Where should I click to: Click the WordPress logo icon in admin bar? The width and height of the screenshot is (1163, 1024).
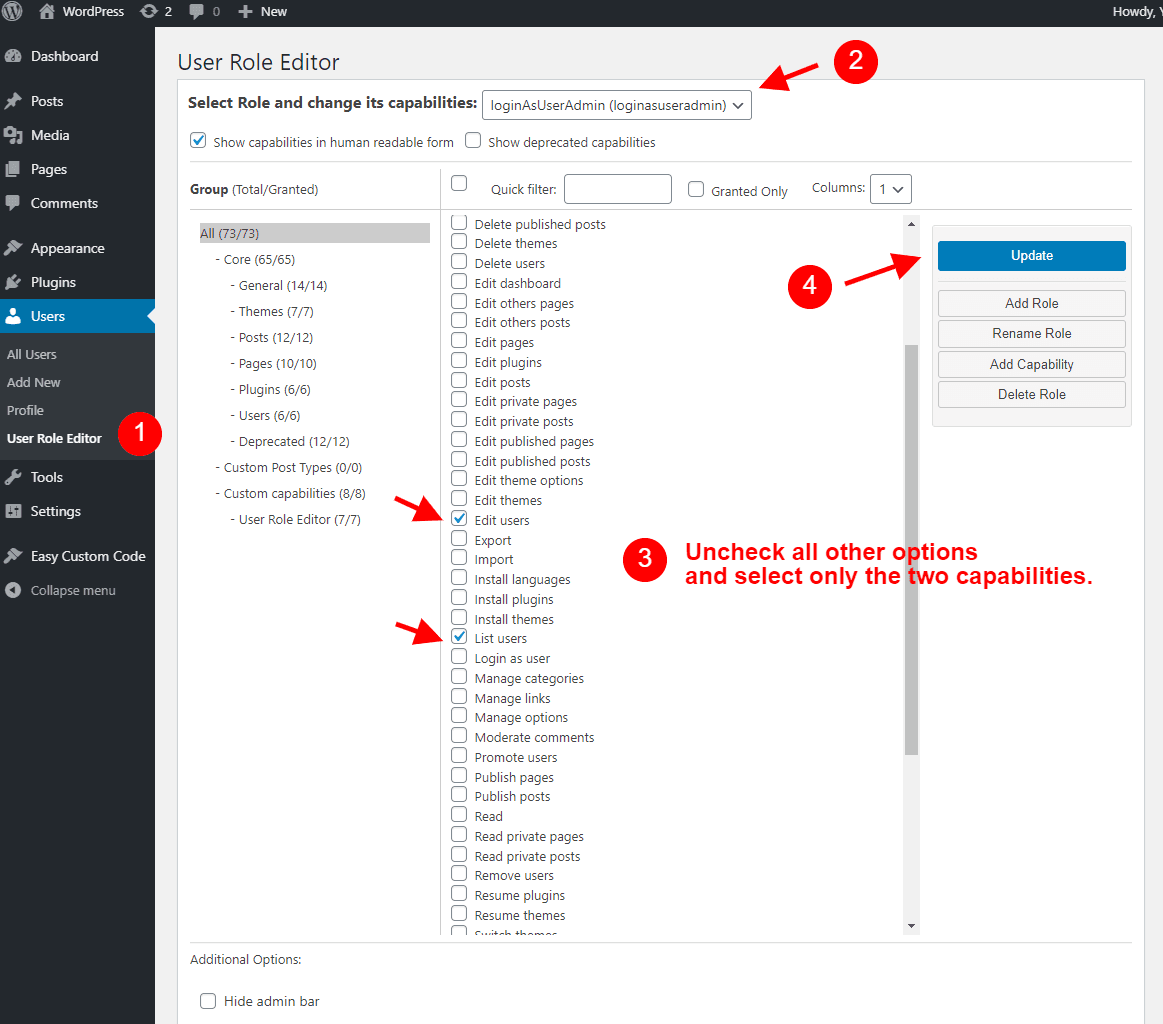coord(11,11)
